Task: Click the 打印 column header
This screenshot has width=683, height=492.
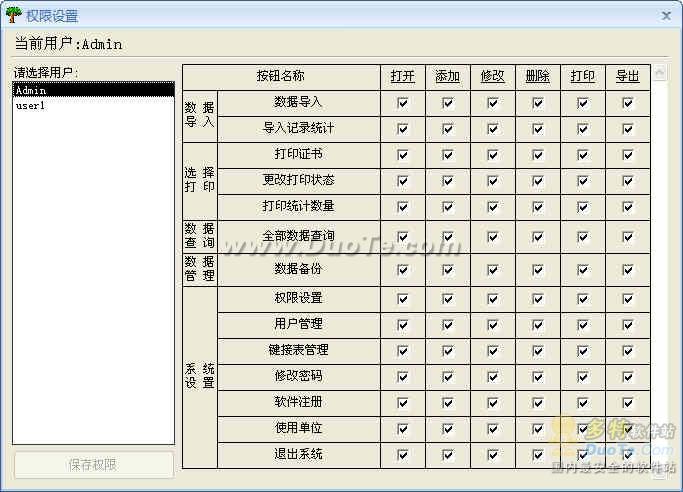Action: [x=583, y=76]
